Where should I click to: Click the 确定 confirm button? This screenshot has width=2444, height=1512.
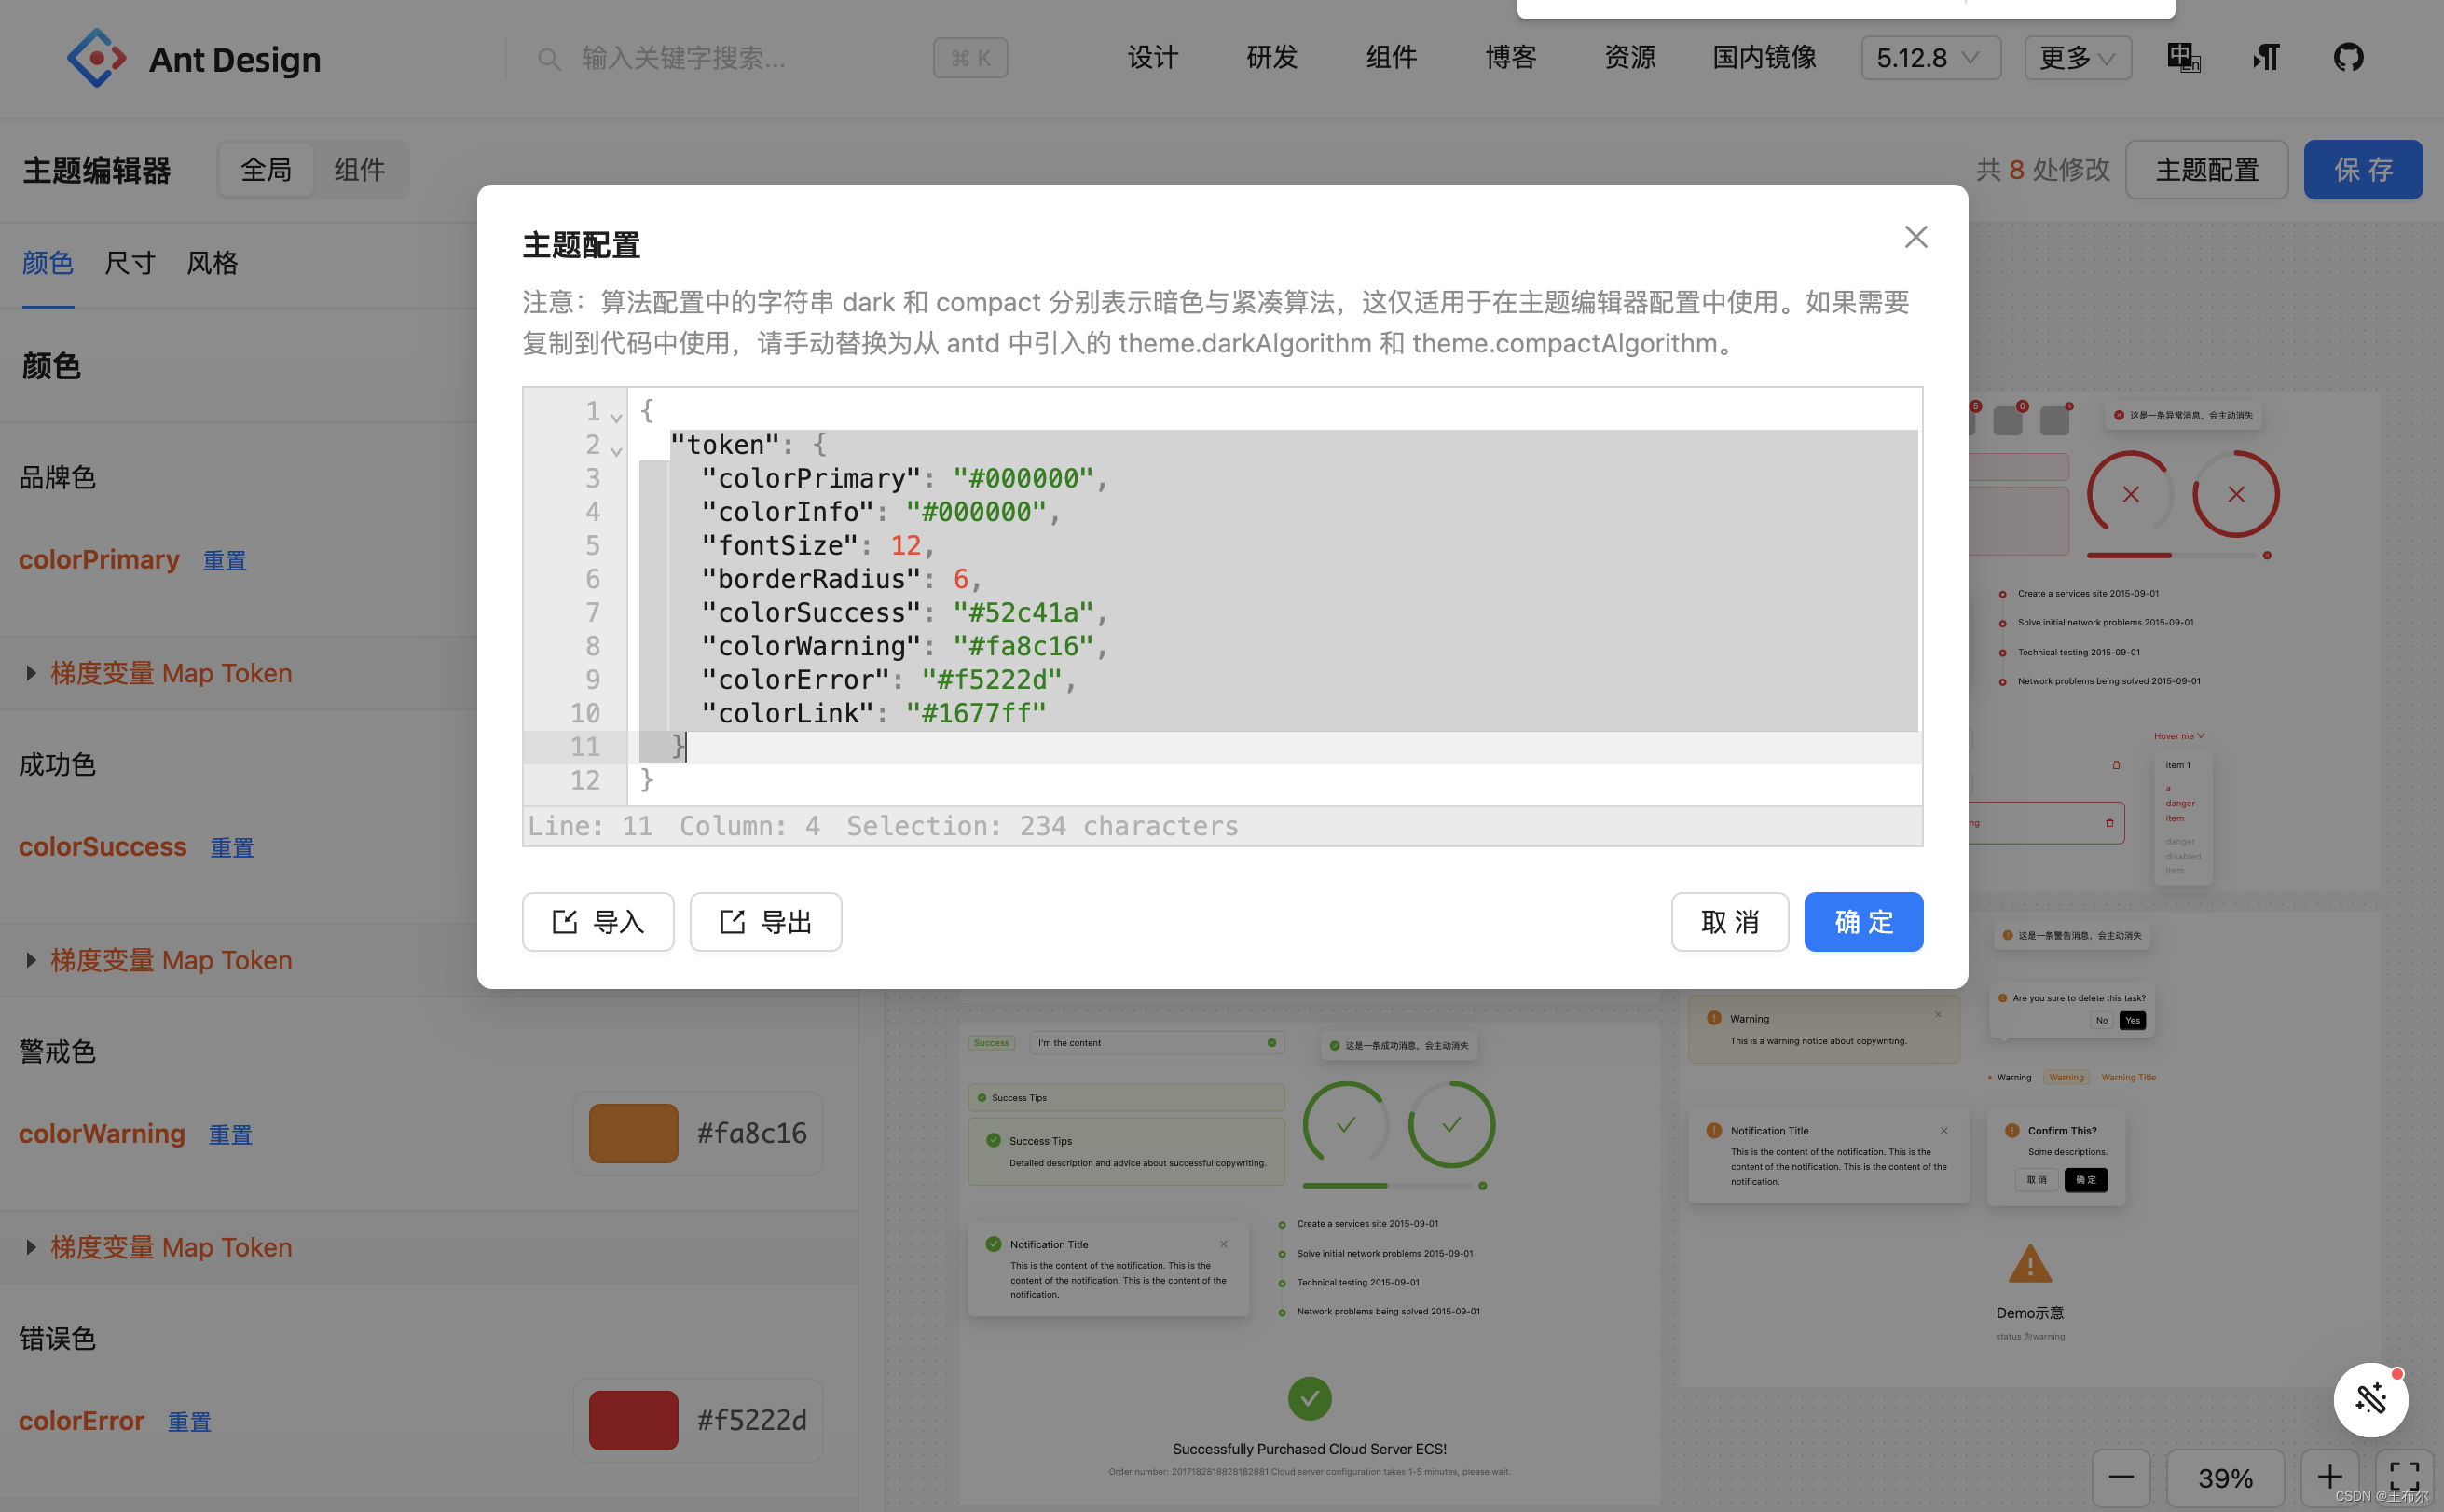1863,922
